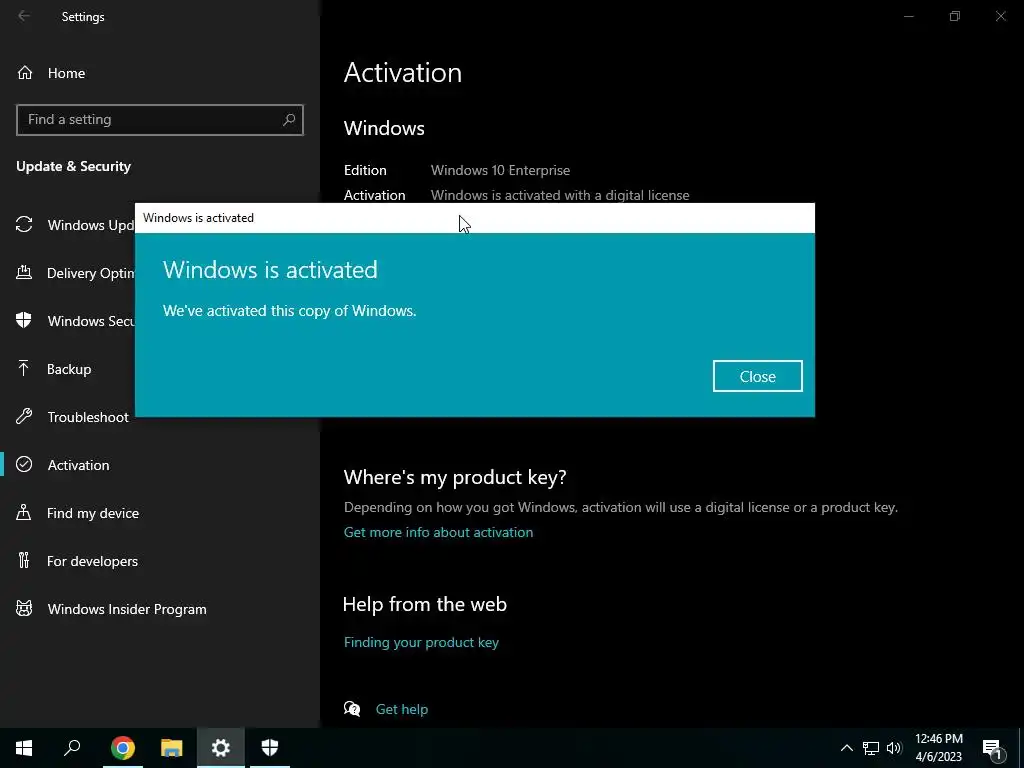Click the search magnifier in Find a setting
This screenshot has height=768, width=1024.
click(289, 120)
